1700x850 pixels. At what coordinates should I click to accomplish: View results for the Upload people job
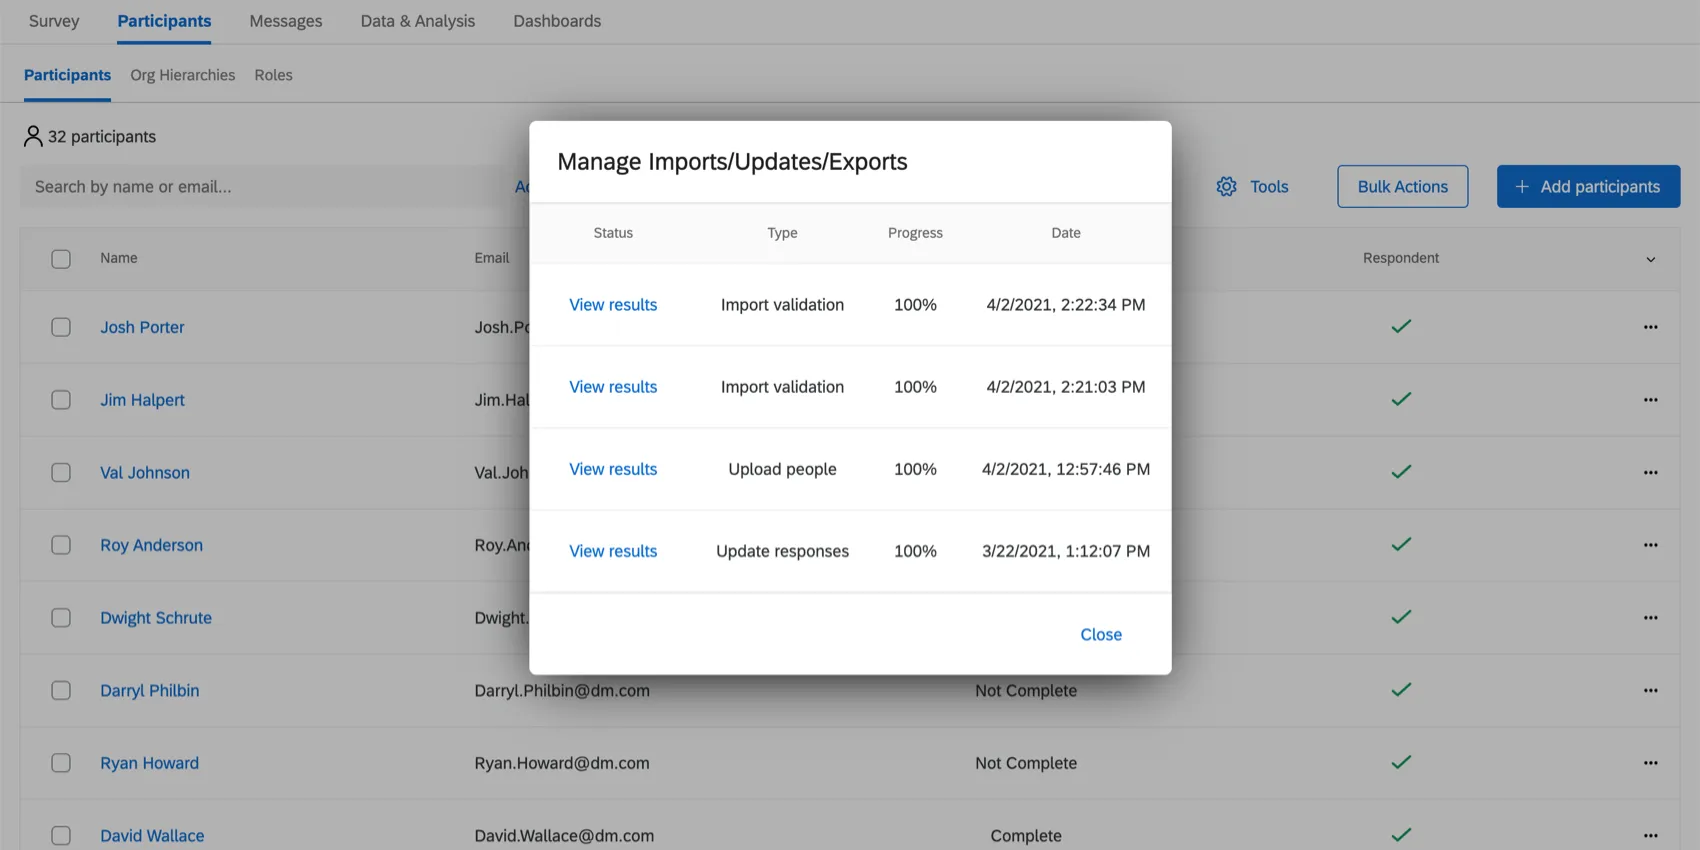coord(613,469)
